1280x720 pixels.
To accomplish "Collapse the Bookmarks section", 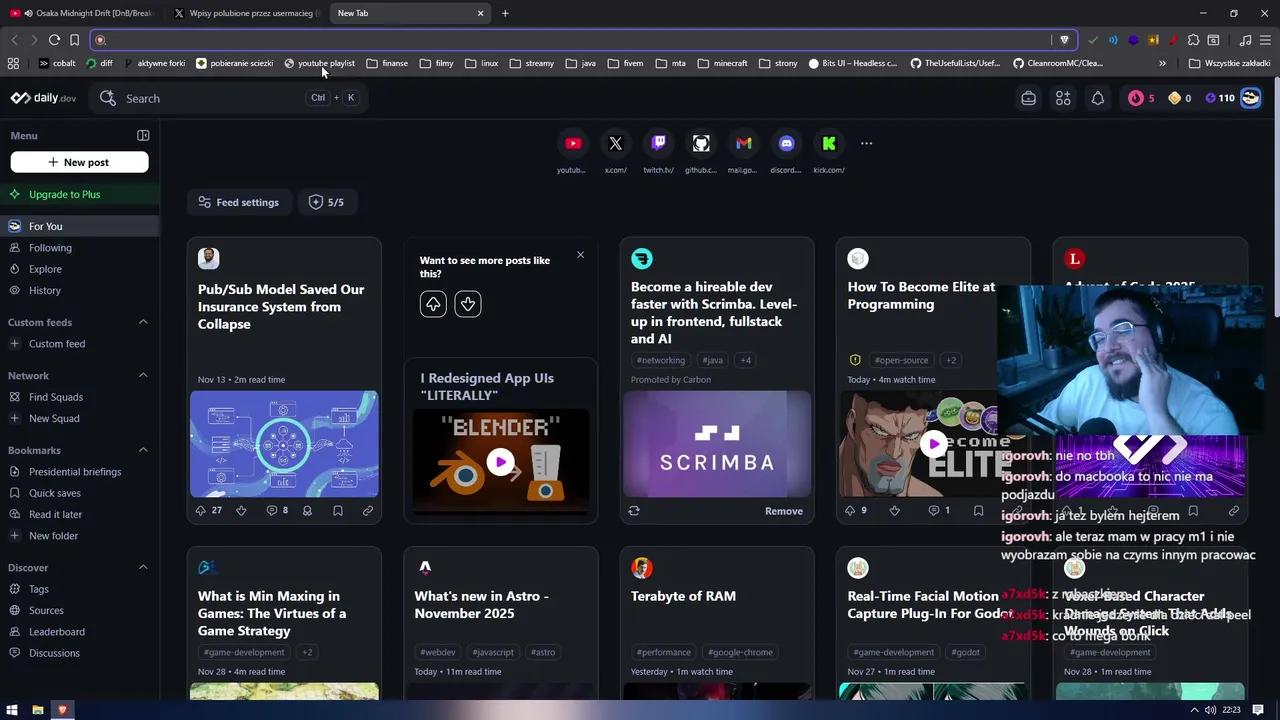I will click(x=143, y=450).
